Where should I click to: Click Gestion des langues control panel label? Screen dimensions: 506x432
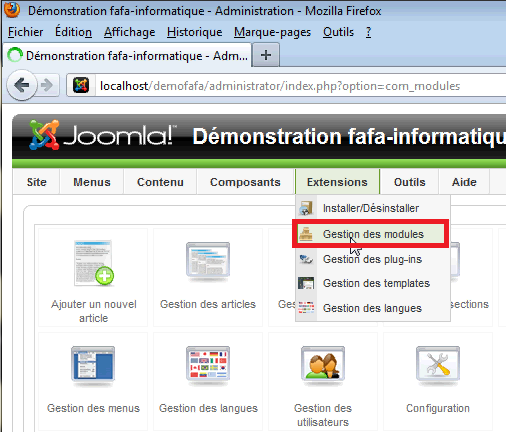(x=208, y=408)
